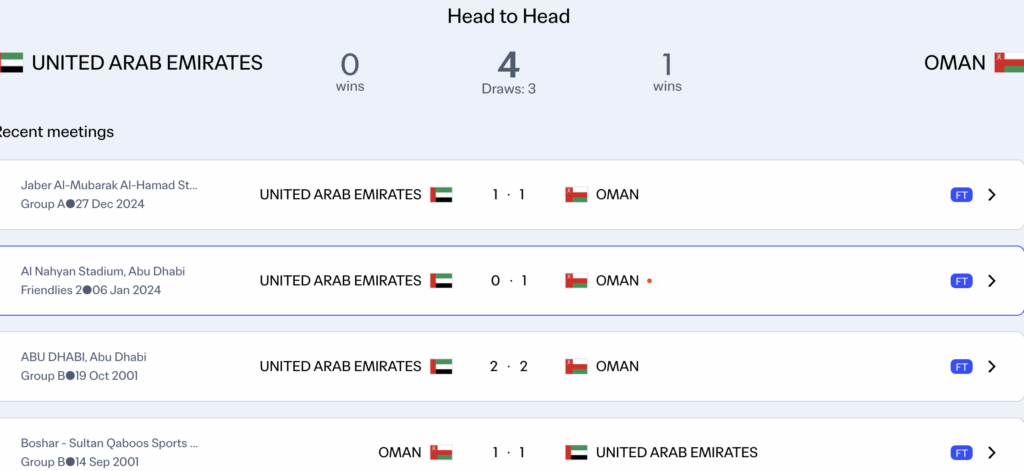Click UAE flag in the head-to-head header
This screenshot has height=471, width=1024.
pos(11,63)
